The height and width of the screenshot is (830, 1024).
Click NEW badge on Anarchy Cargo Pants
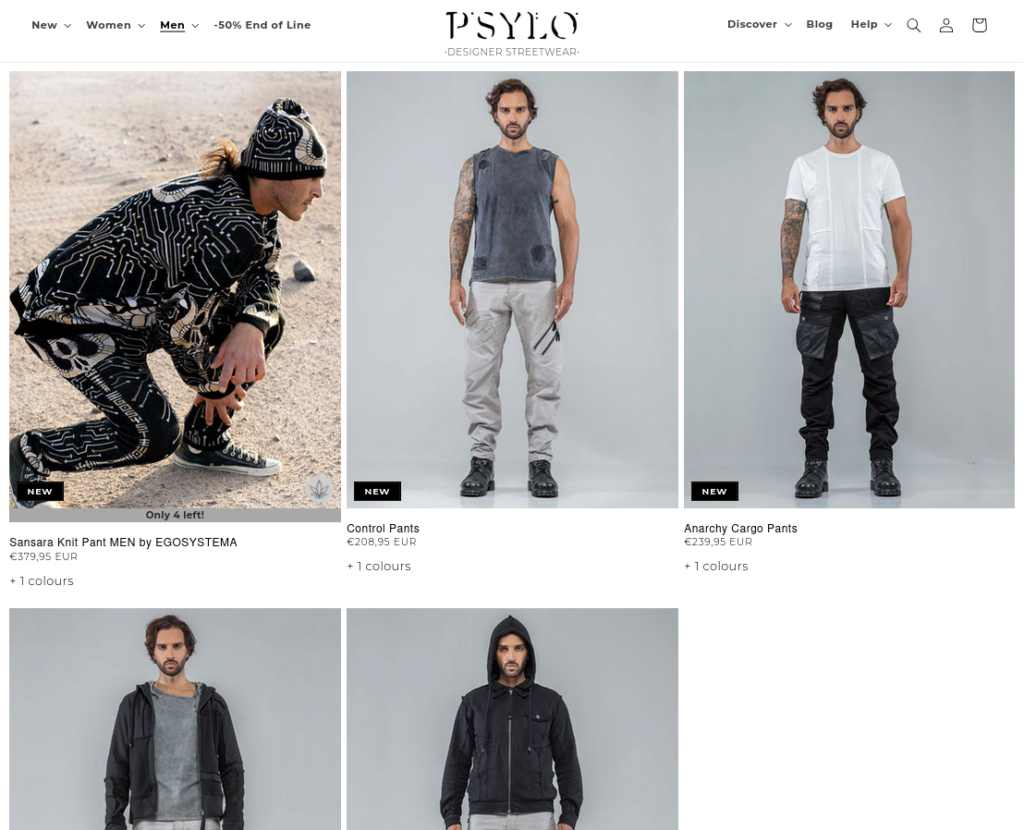[714, 491]
